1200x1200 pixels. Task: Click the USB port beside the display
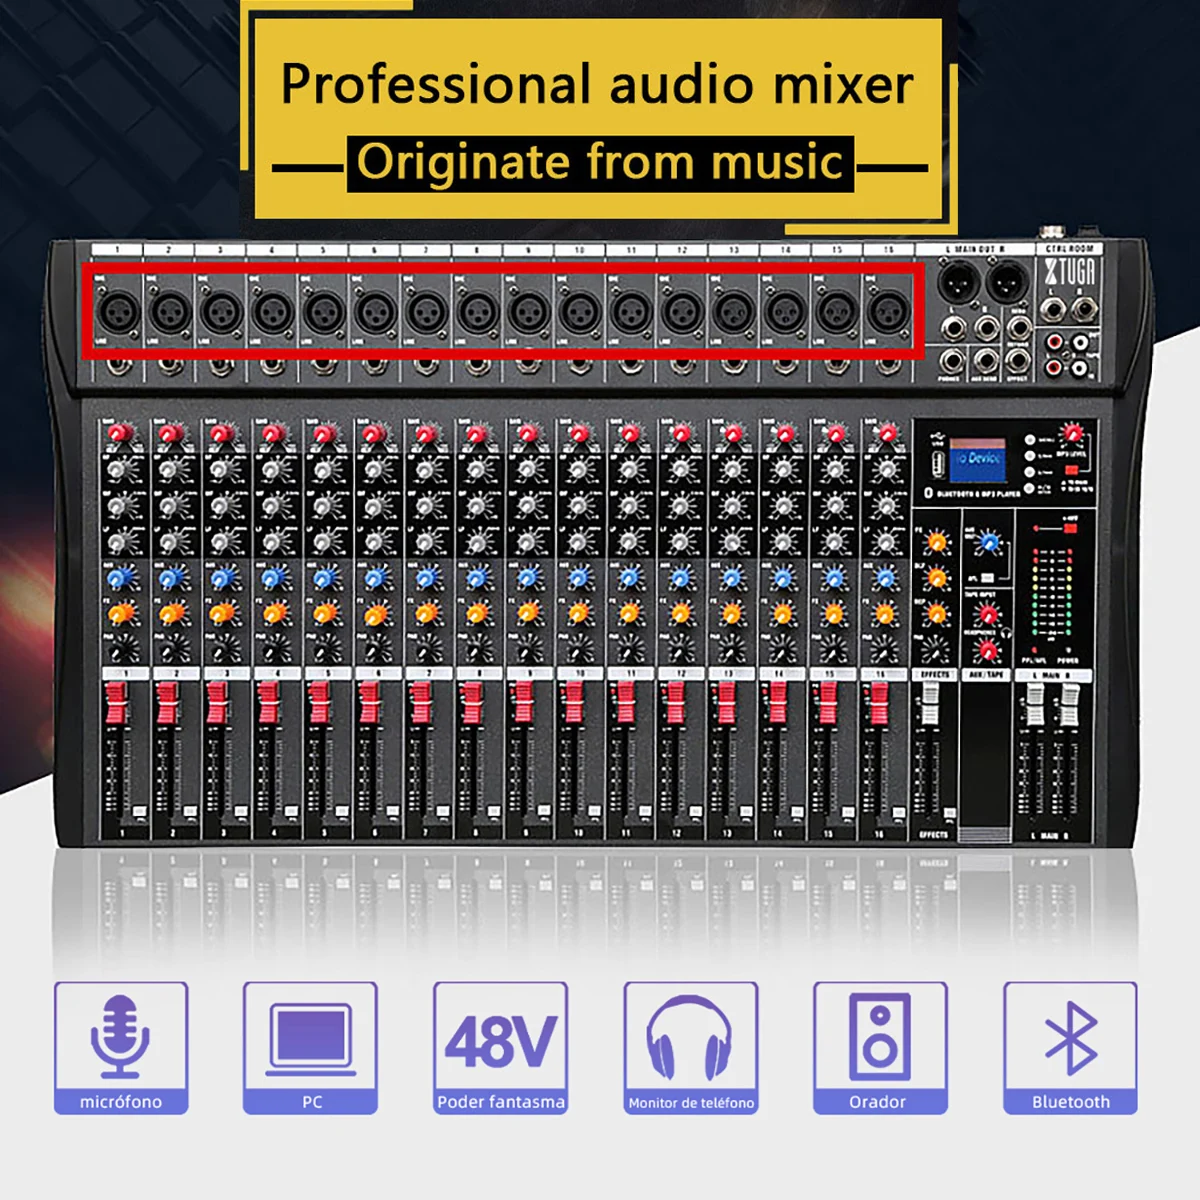(937, 462)
